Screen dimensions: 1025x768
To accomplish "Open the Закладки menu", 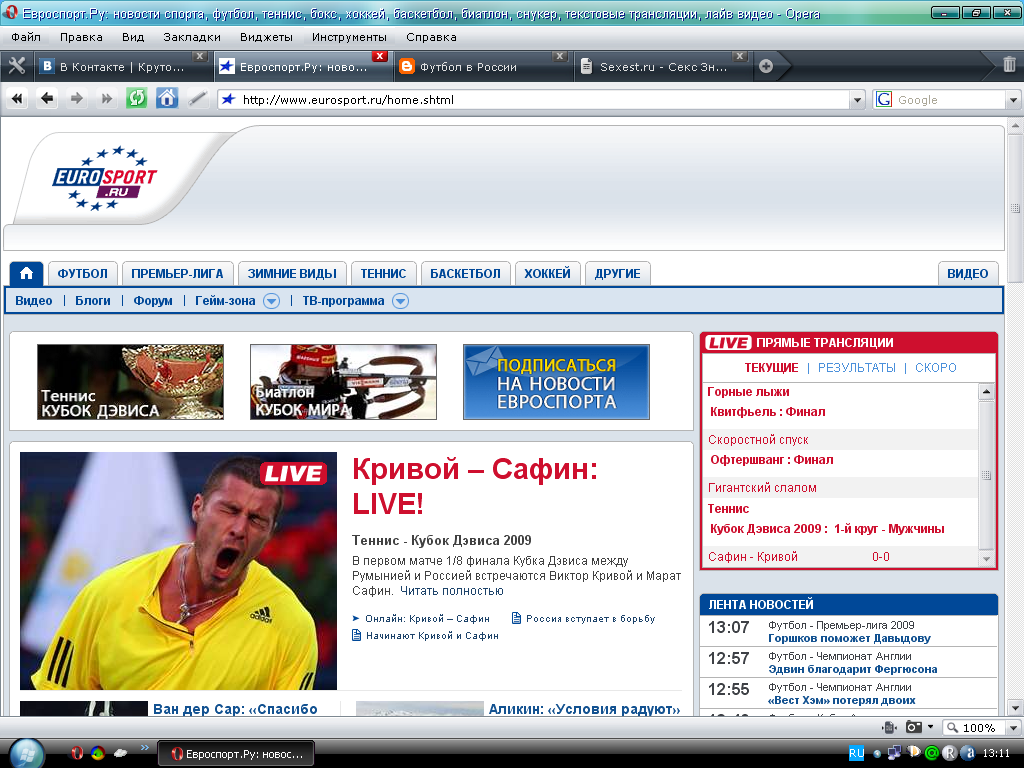I will (191, 37).
